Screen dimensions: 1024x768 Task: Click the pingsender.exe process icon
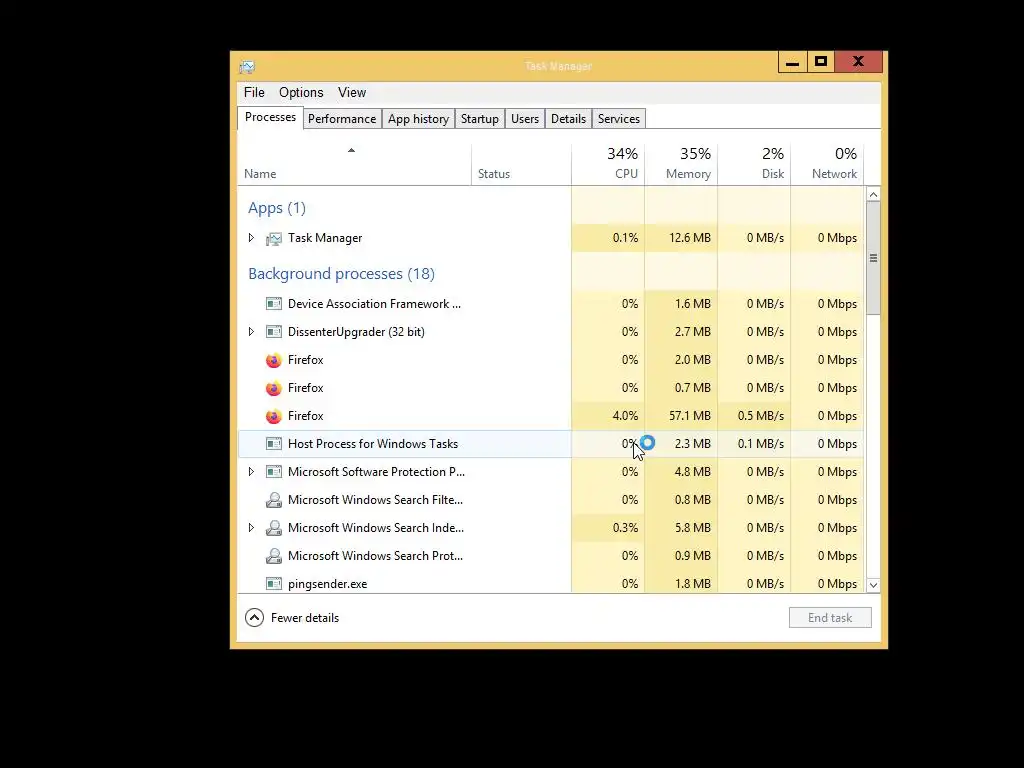pos(274,584)
